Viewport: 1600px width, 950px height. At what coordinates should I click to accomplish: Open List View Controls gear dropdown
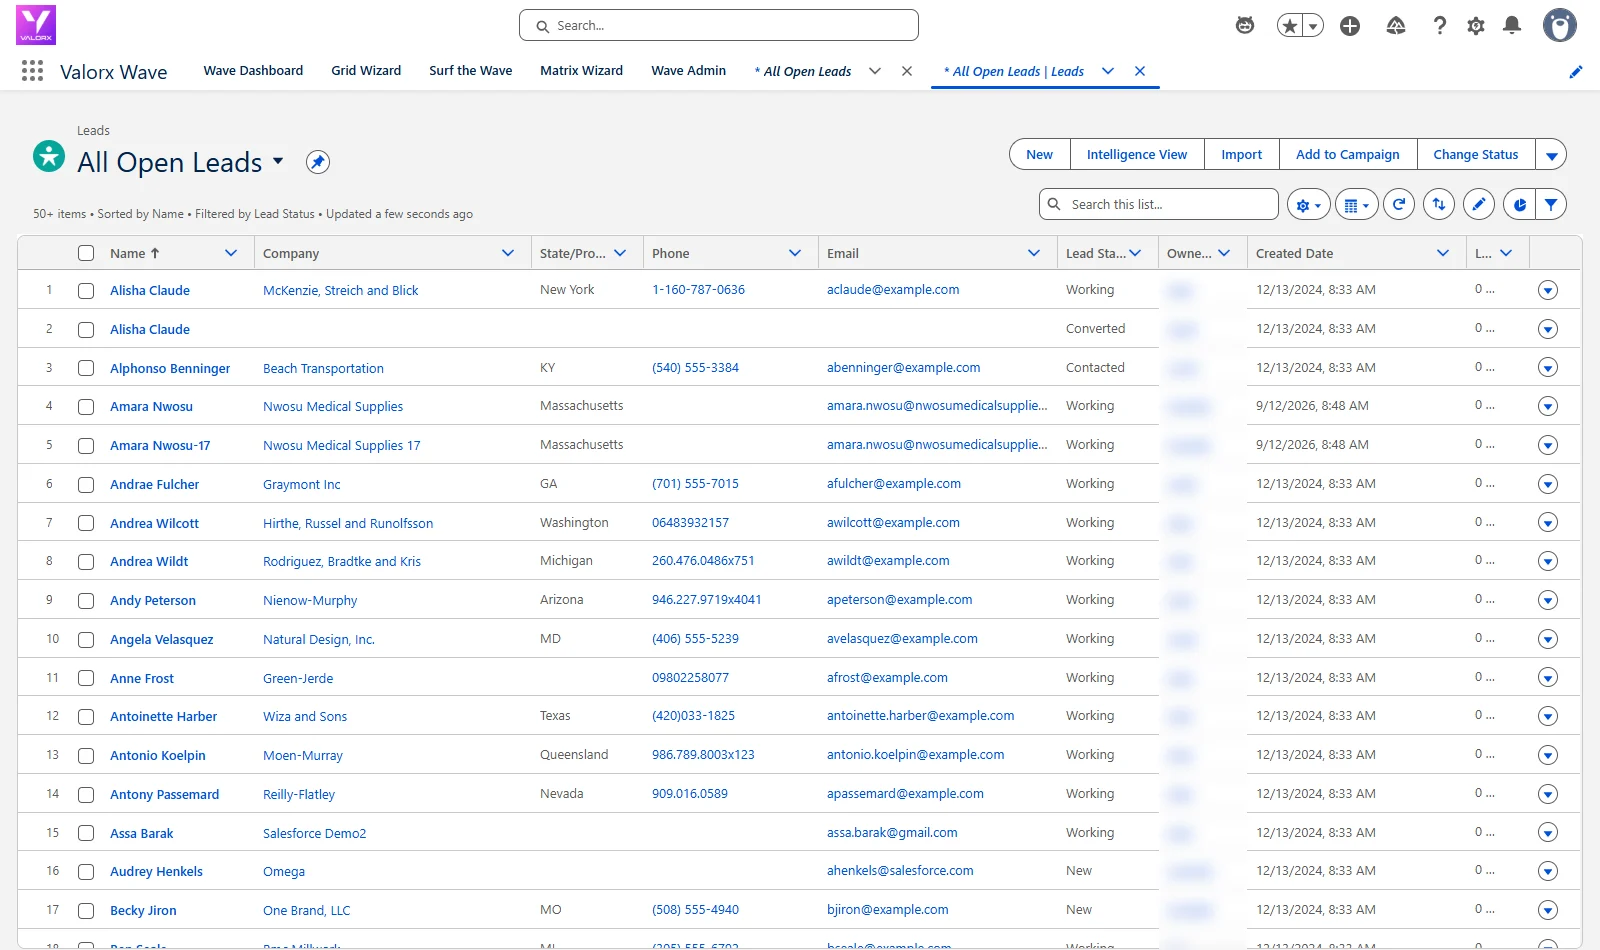(1308, 204)
